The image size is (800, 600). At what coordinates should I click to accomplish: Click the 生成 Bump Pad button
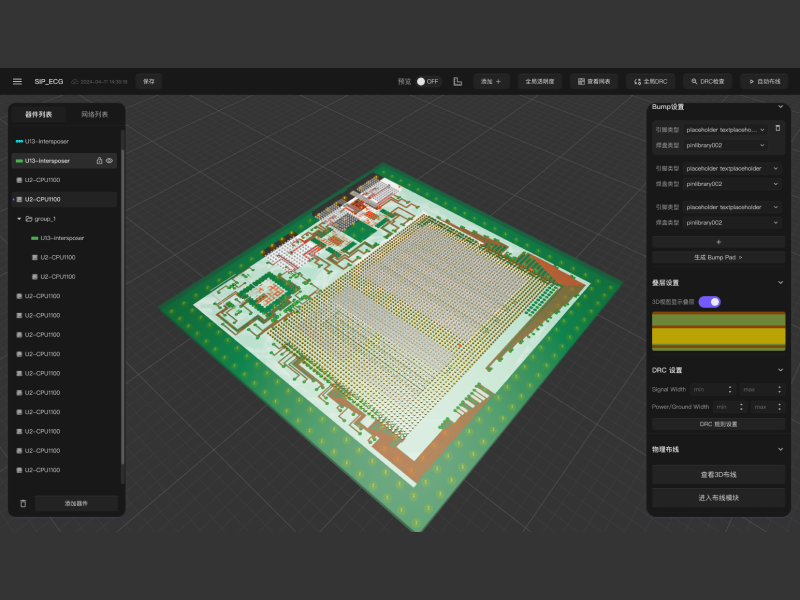718,257
